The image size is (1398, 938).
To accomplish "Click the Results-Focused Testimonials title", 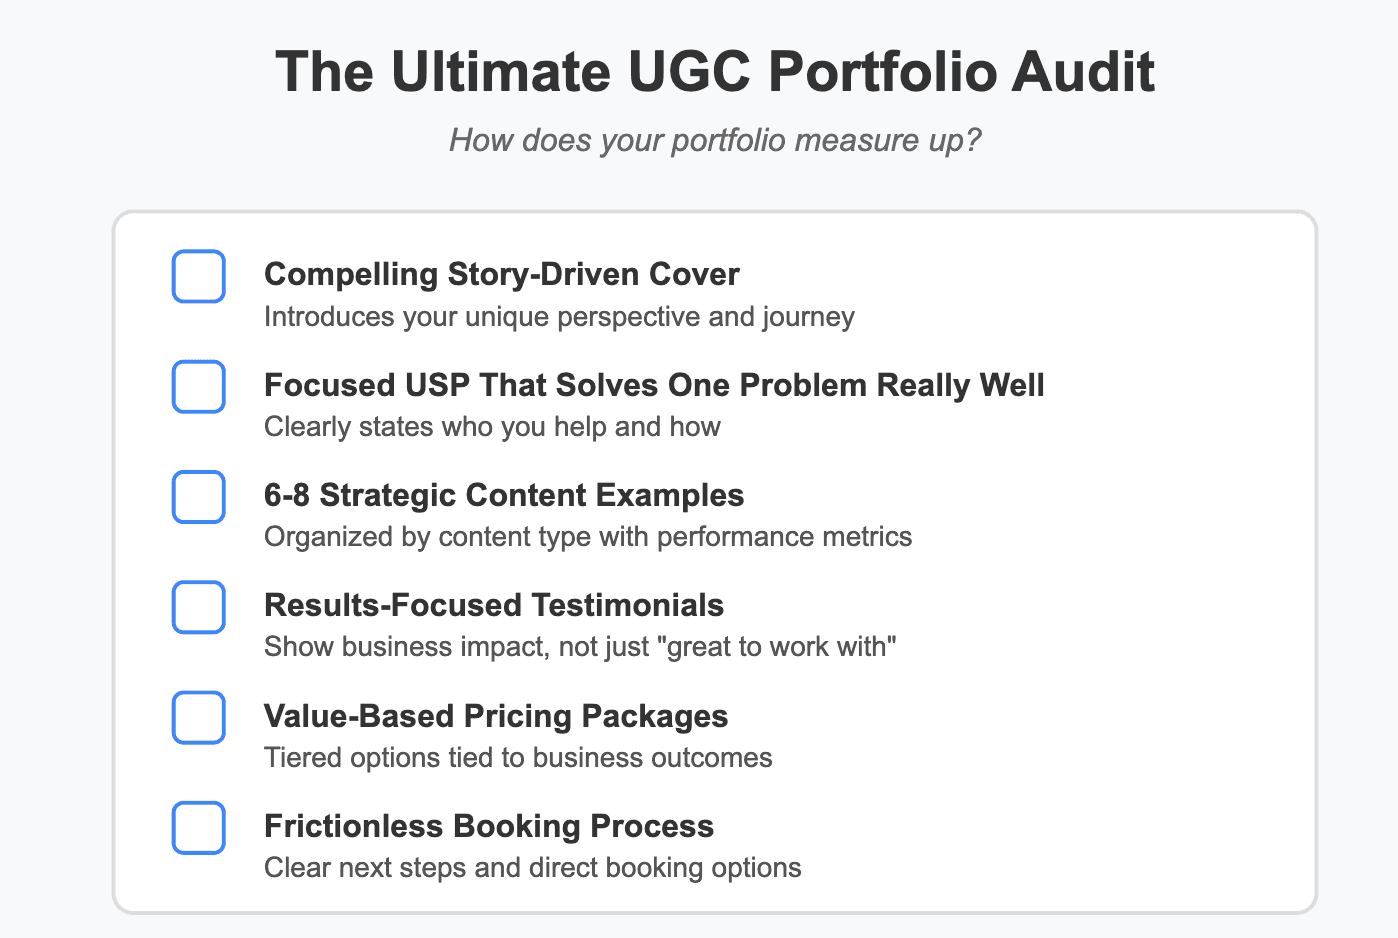I will point(493,606).
